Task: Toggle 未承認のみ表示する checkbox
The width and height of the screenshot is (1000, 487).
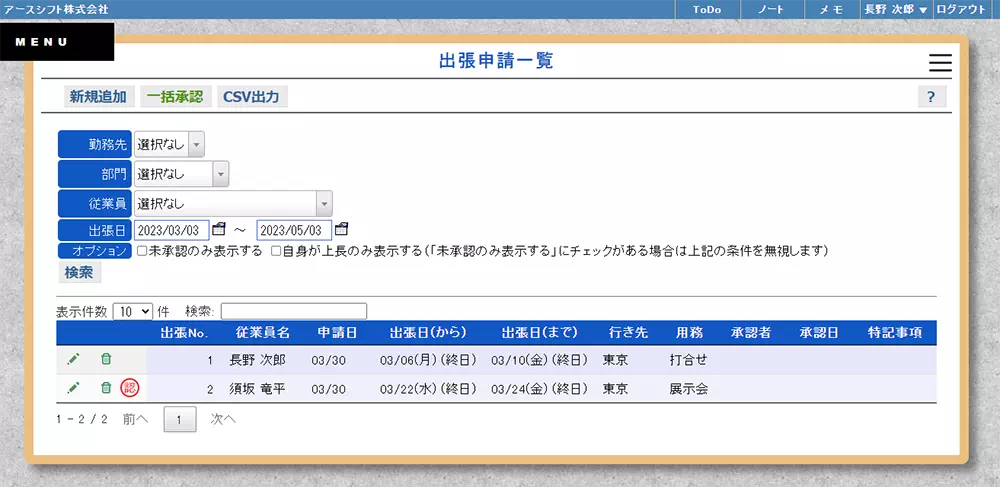Action: (x=142, y=251)
